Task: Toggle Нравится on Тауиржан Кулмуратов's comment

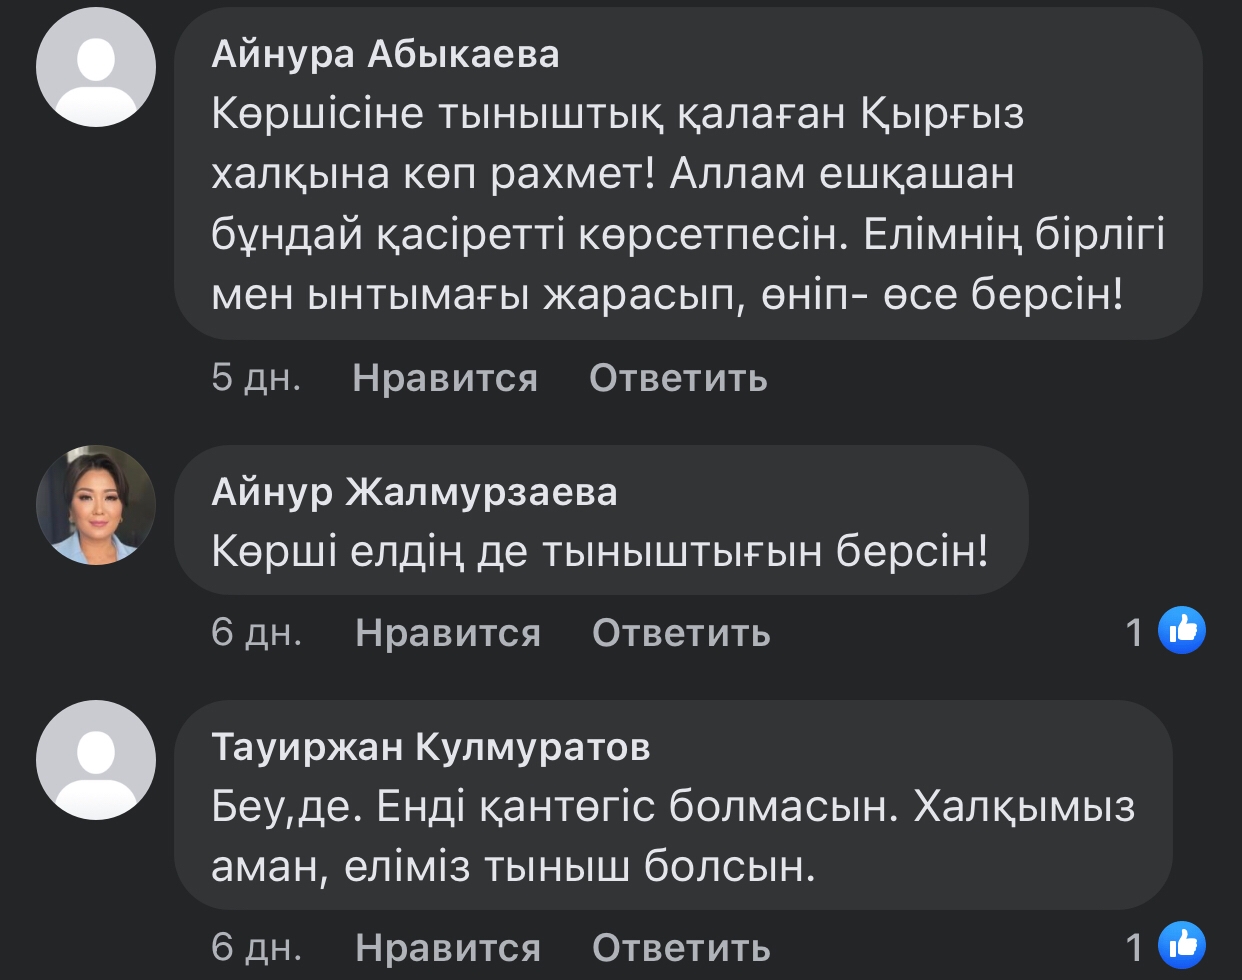Action: point(447,947)
